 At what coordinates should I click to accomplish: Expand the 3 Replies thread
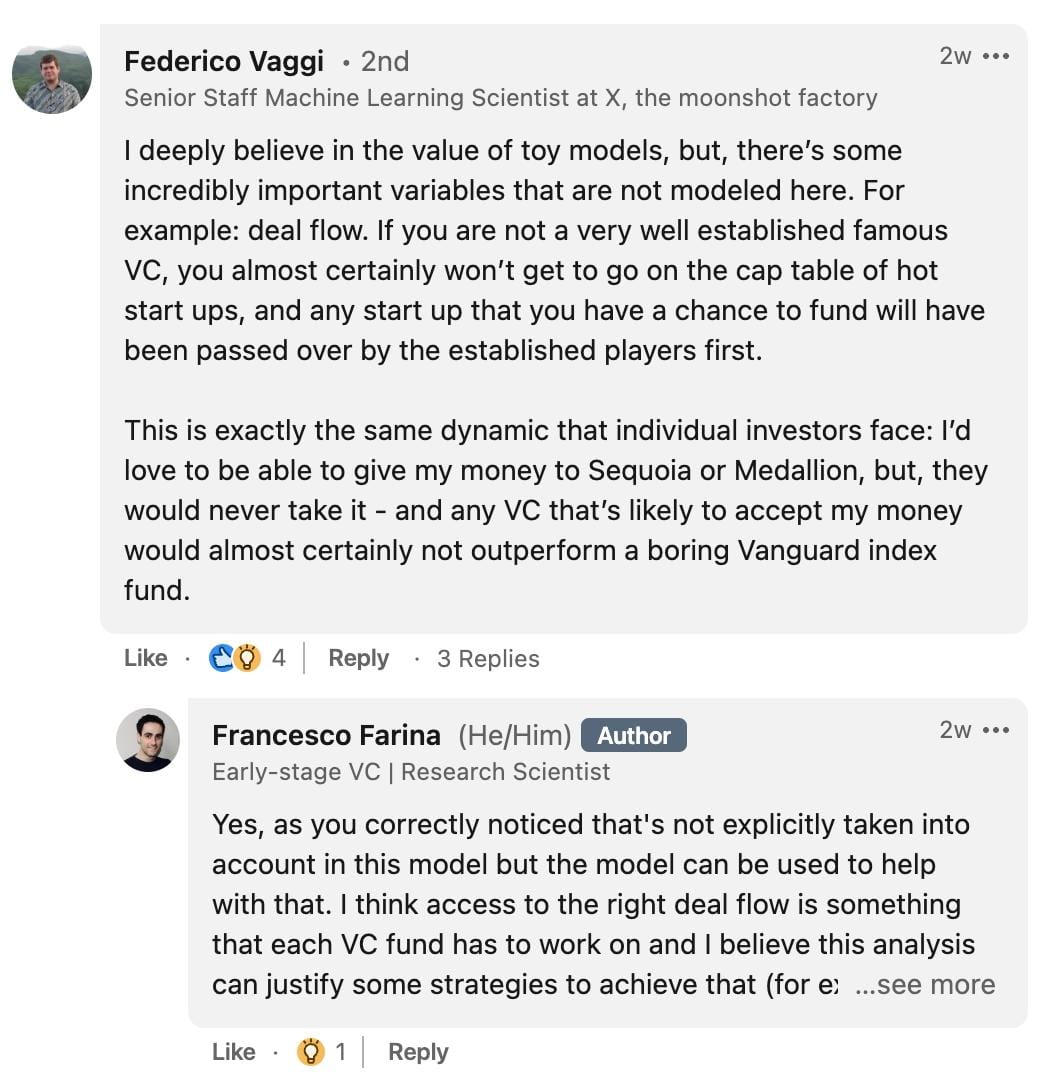click(x=488, y=659)
